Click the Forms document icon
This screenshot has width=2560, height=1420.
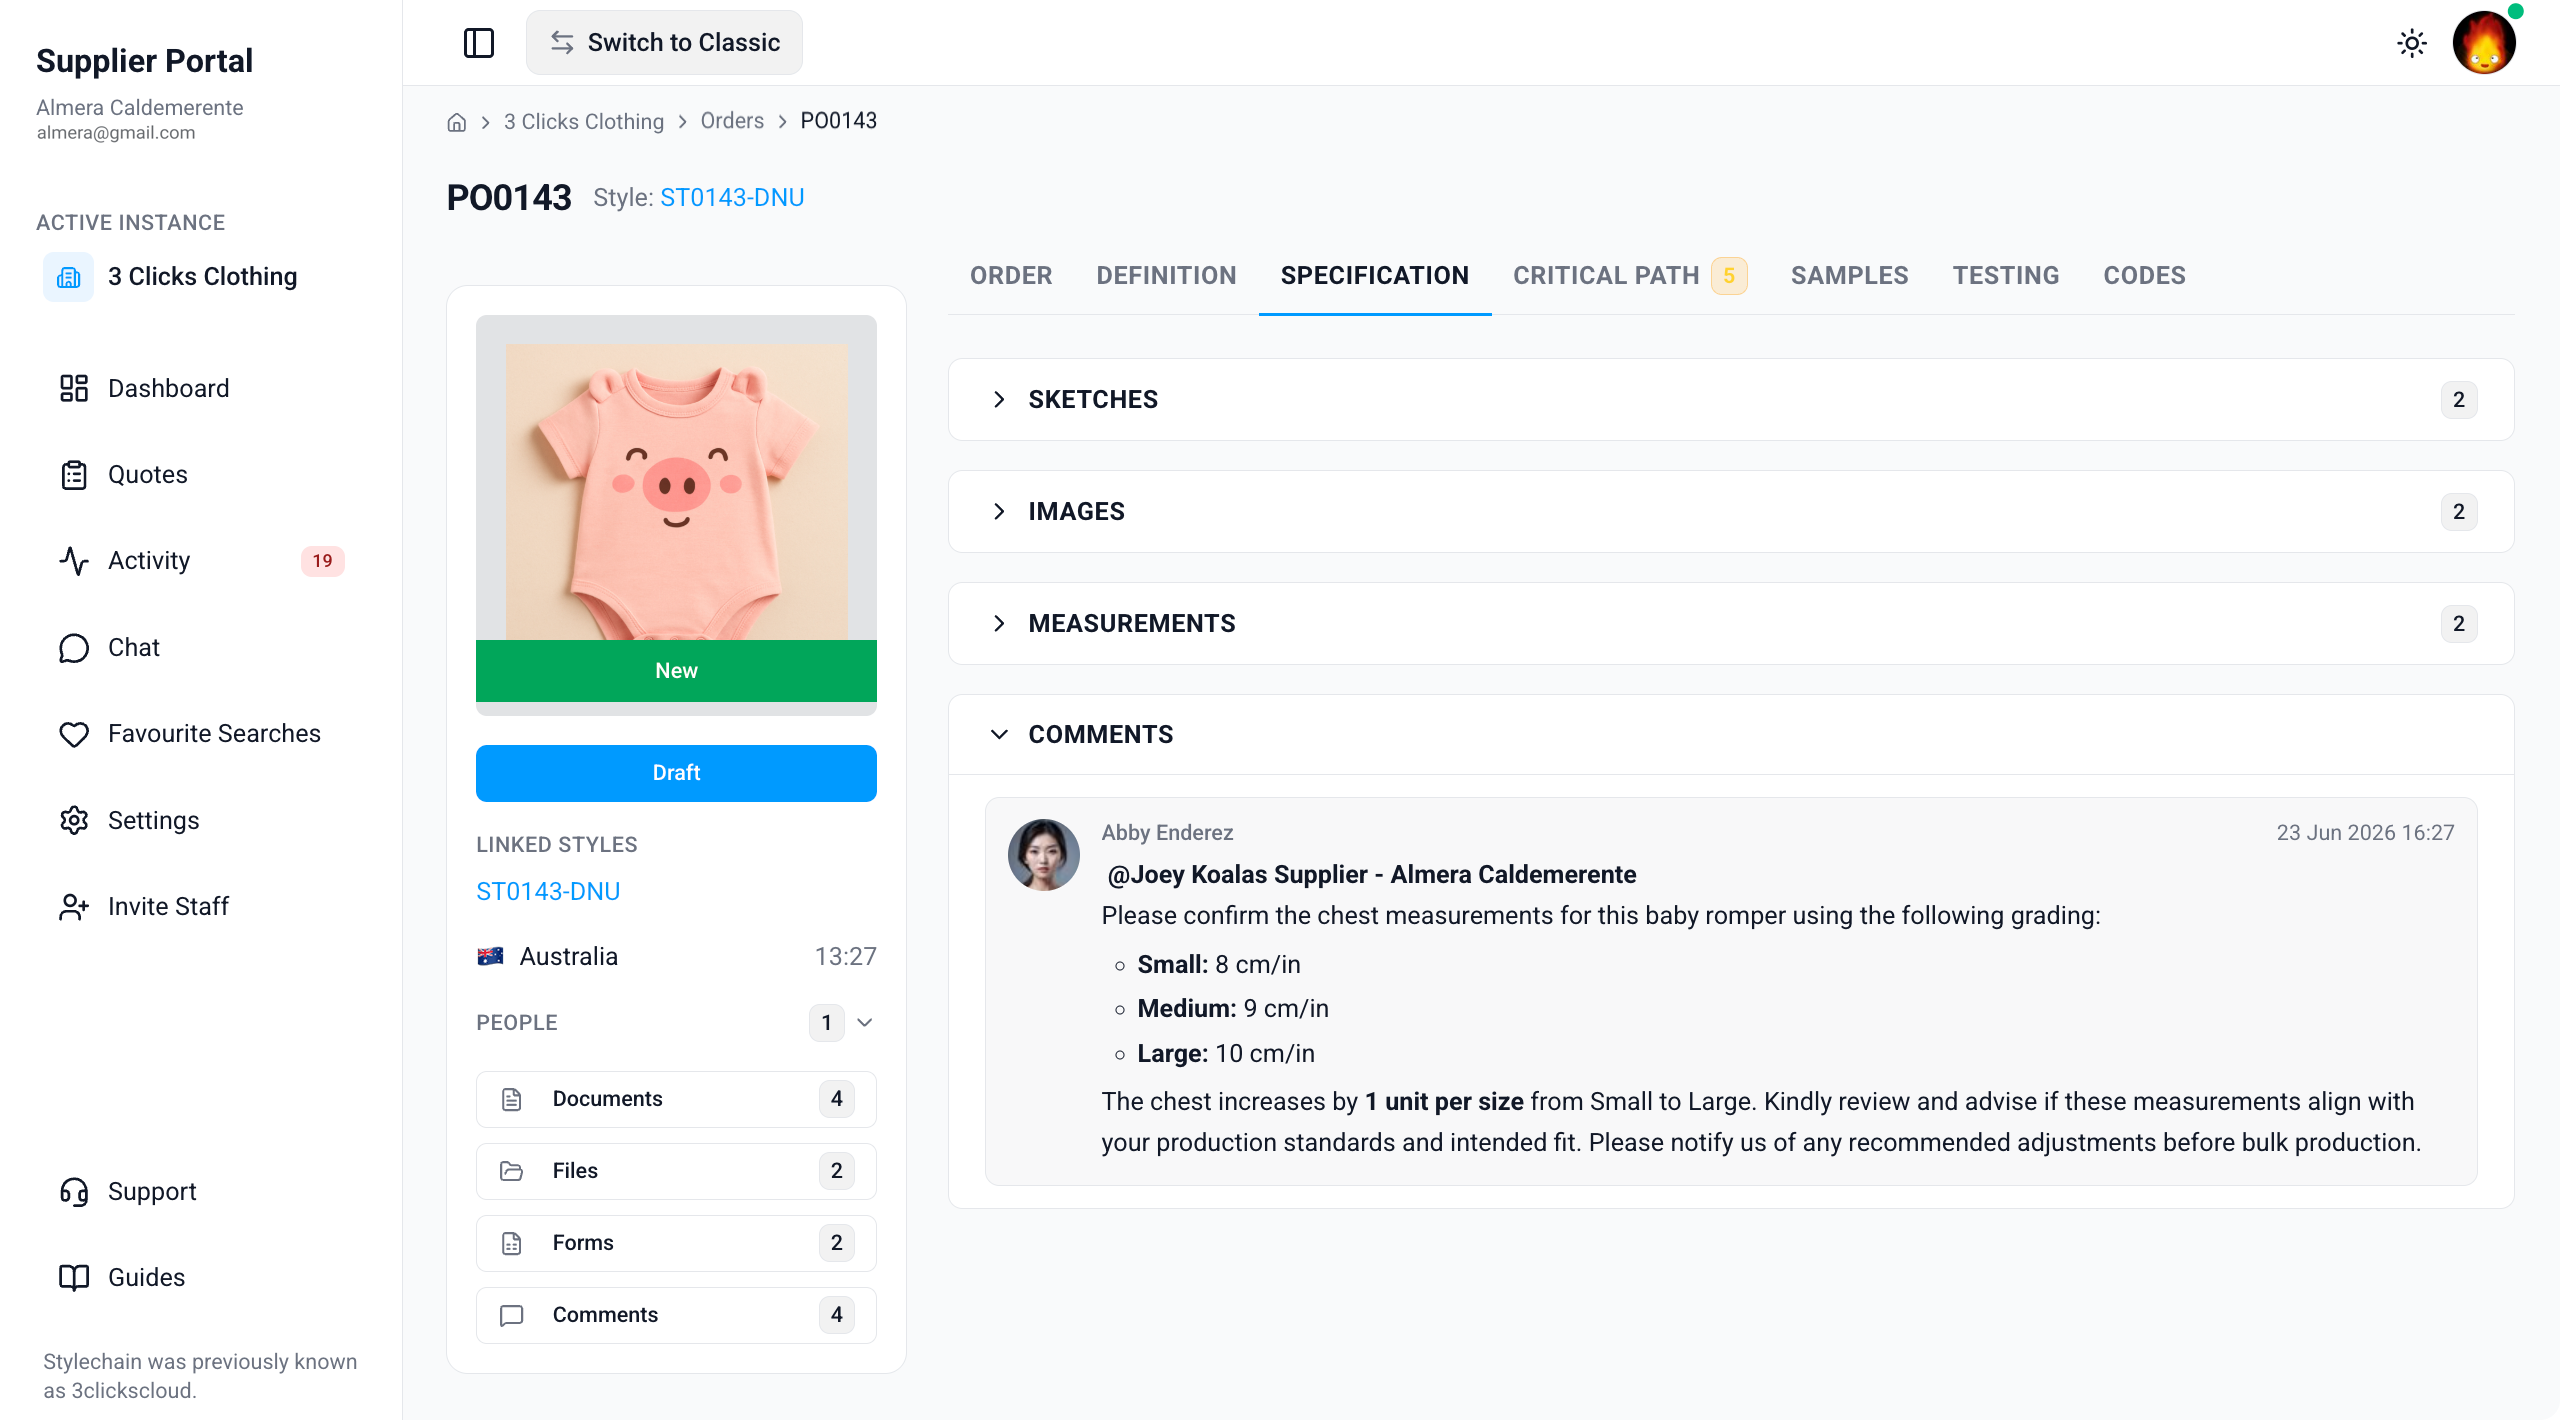[512, 1244]
